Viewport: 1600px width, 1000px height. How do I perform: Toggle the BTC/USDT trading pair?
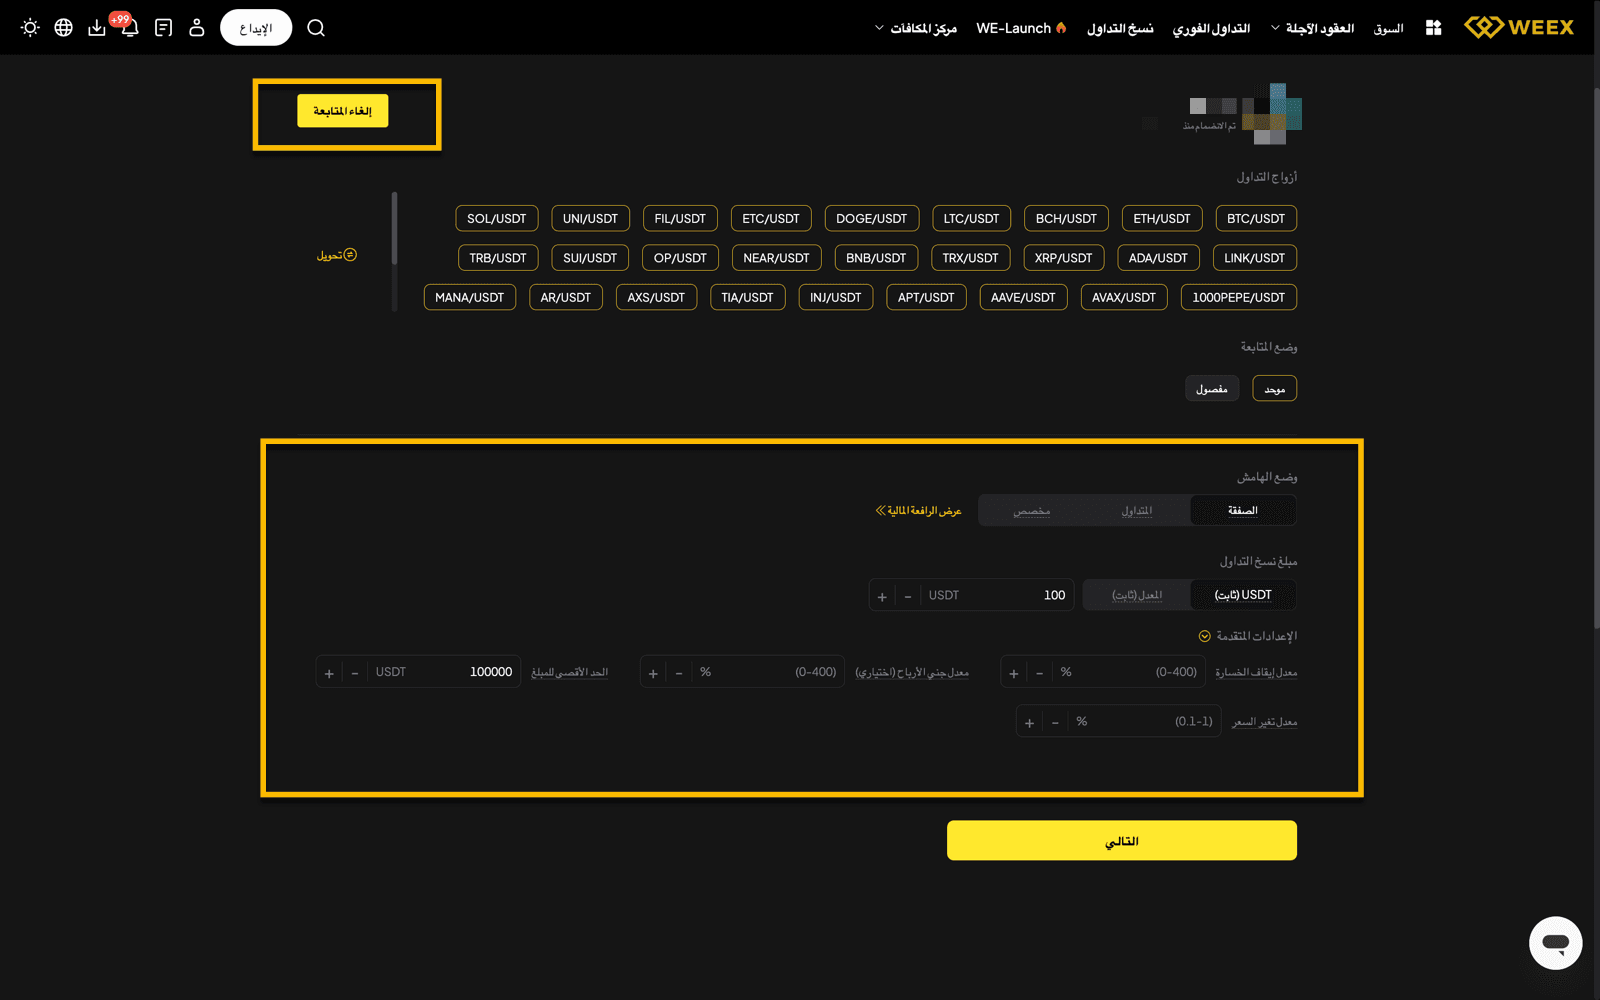[x=1256, y=218]
